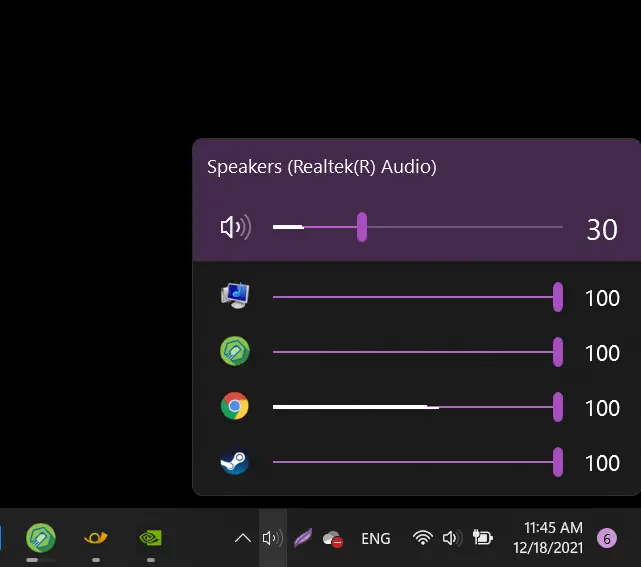Click the Steam volume slider thumb
Viewport: 641px width, 567px height.
pos(558,462)
